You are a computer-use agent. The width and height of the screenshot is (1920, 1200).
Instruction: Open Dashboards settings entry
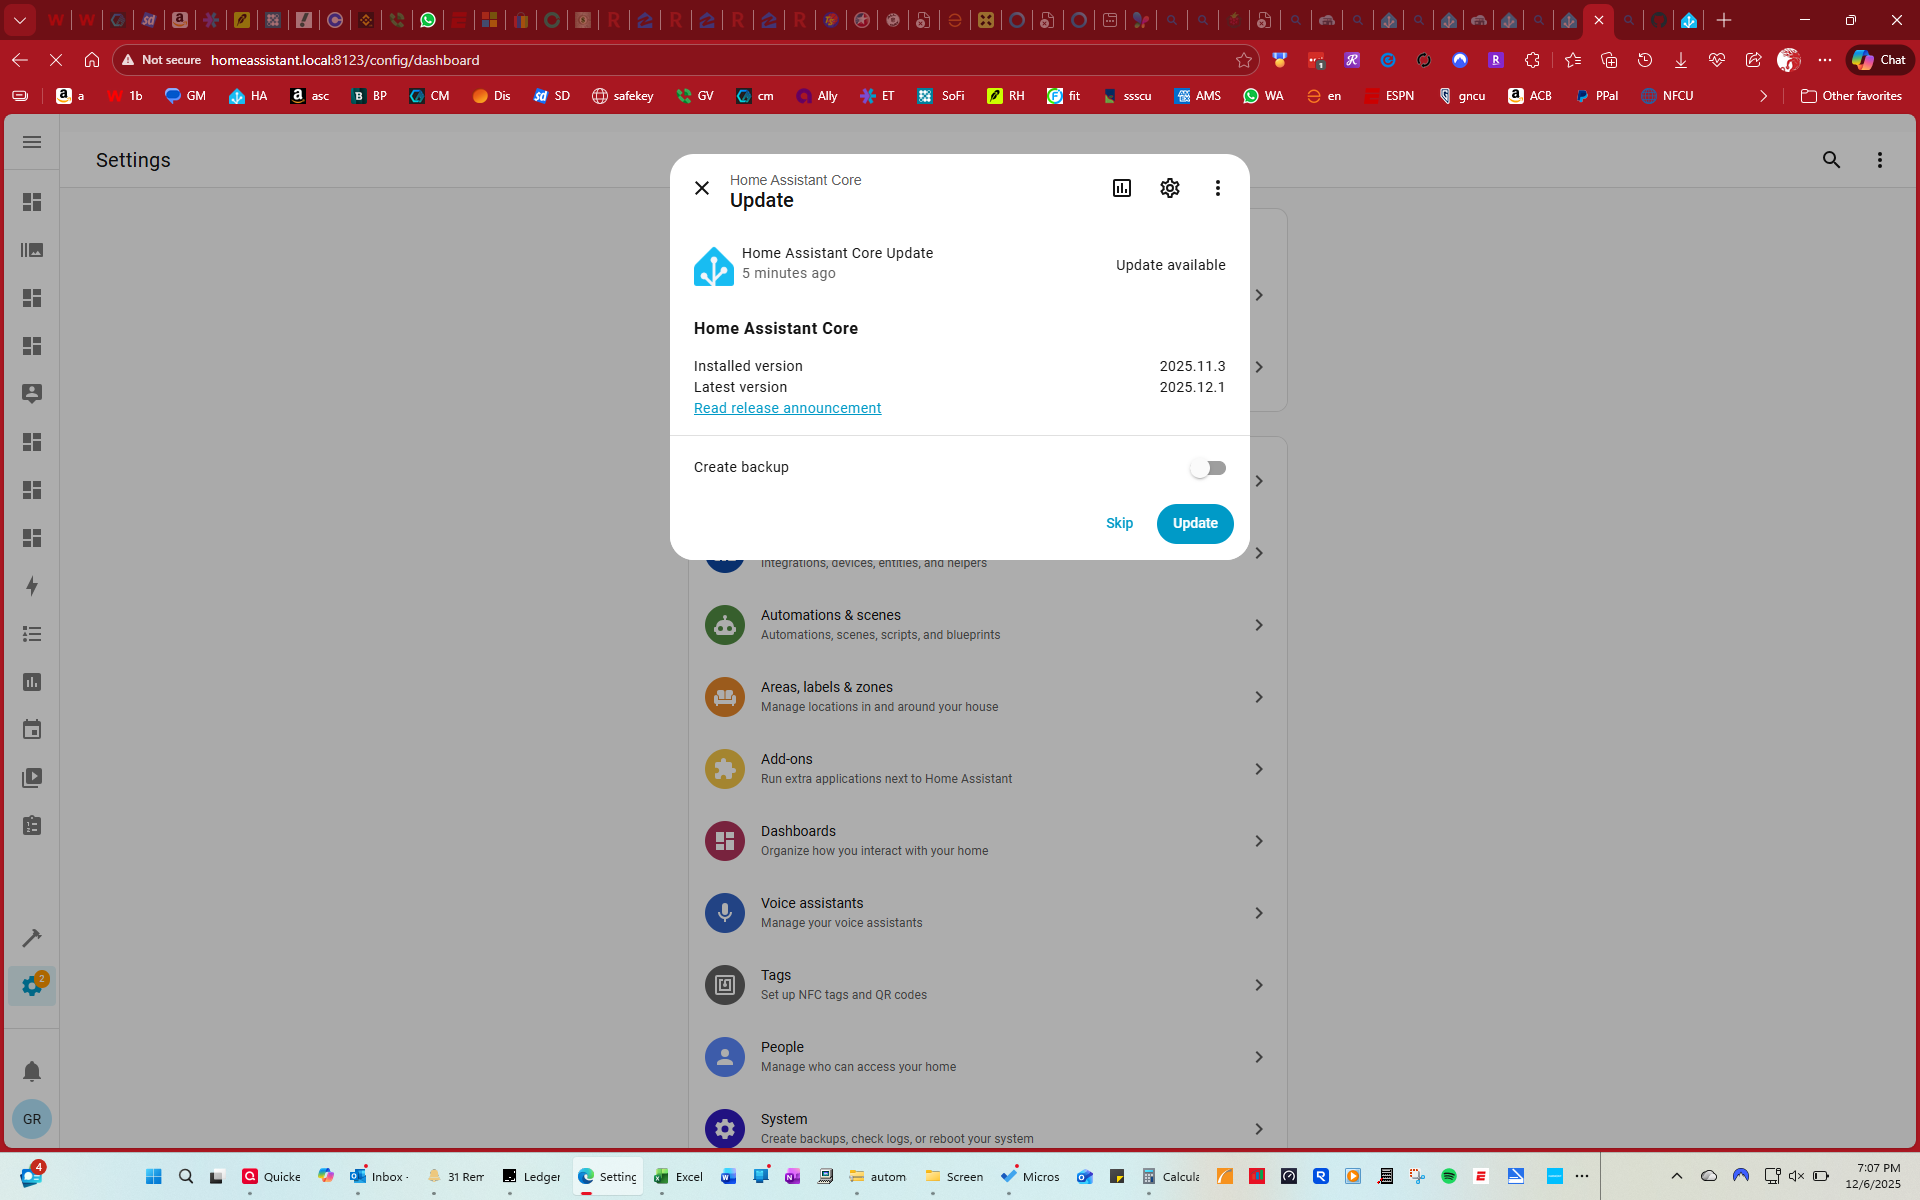(x=798, y=840)
